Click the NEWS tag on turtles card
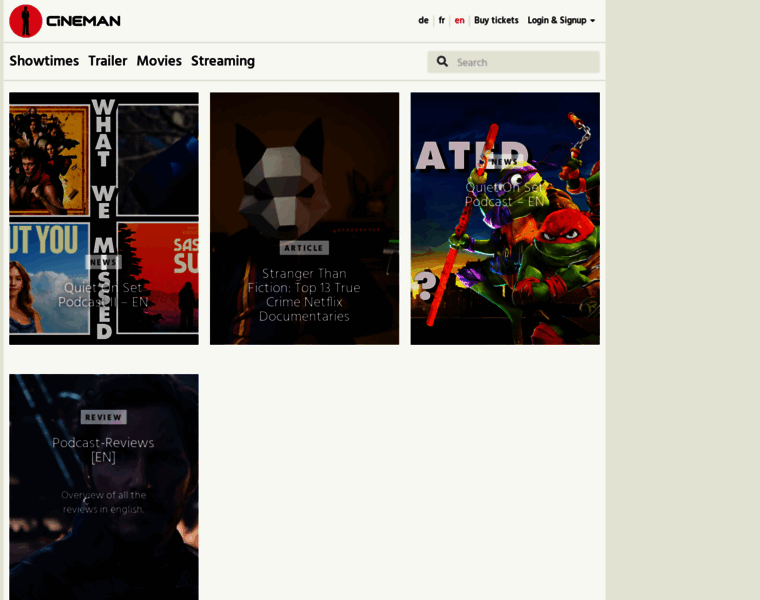Viewport: 760px width, 600px height. (505, 162)
